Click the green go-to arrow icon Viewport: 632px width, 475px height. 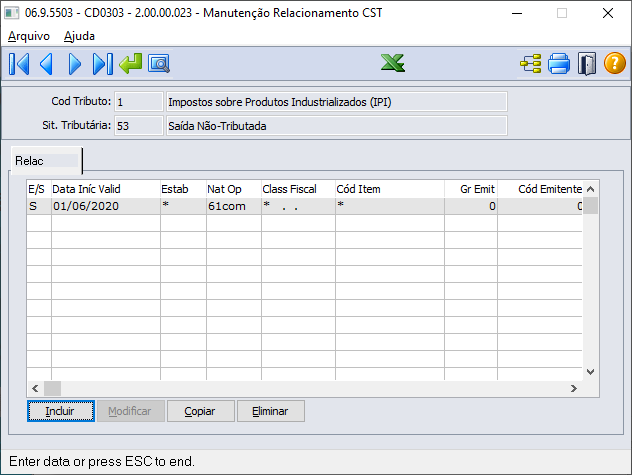(x=130, y=64)
